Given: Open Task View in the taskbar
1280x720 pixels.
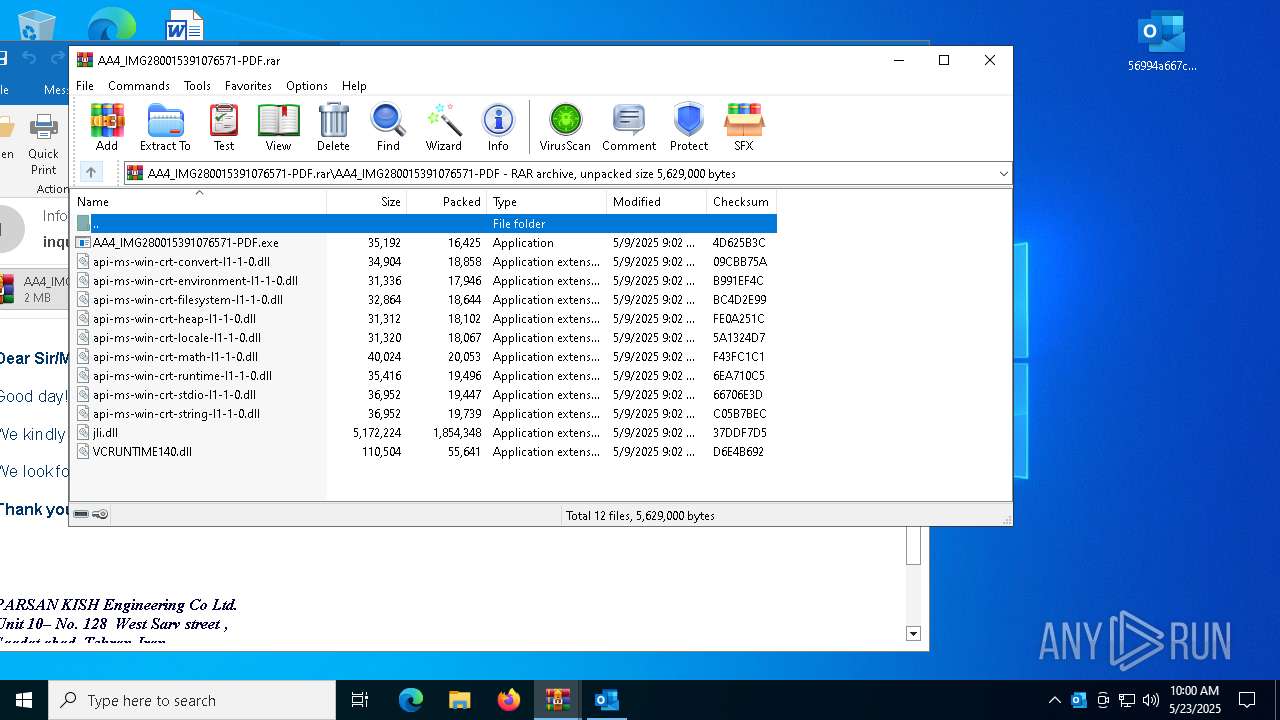Looking at the screenshot, I should point(360,700).
